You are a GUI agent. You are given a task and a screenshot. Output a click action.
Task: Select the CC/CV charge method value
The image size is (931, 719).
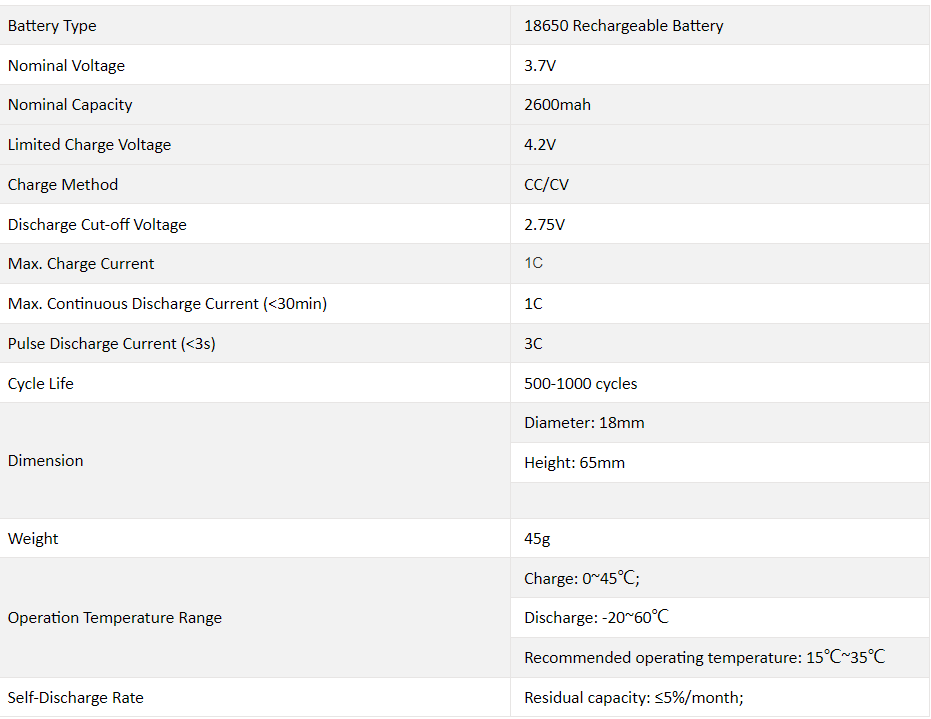pos(546,185)
